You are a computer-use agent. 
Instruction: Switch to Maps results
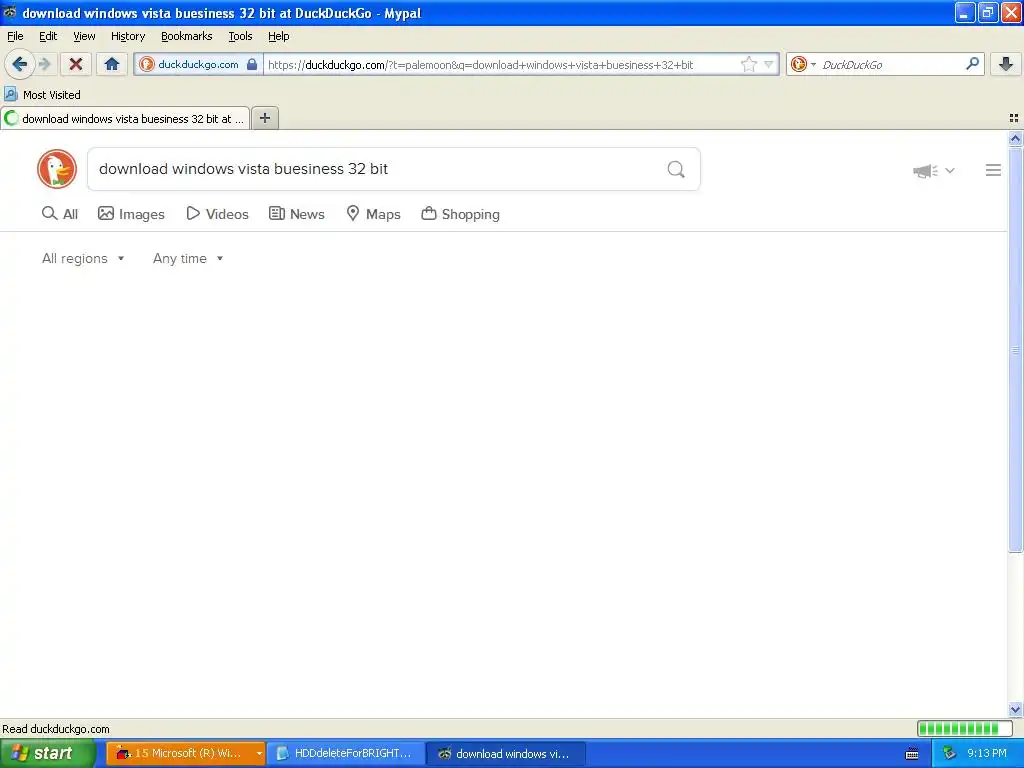[x=373, y=214]
